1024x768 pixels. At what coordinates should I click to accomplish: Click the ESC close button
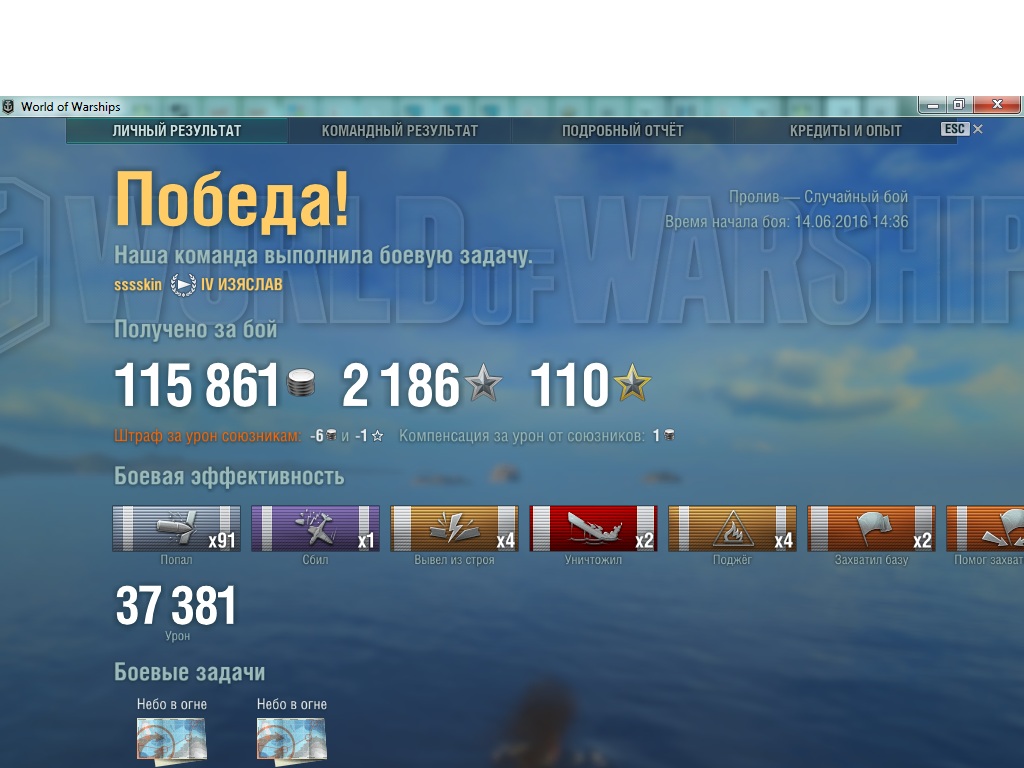(961, 129)
